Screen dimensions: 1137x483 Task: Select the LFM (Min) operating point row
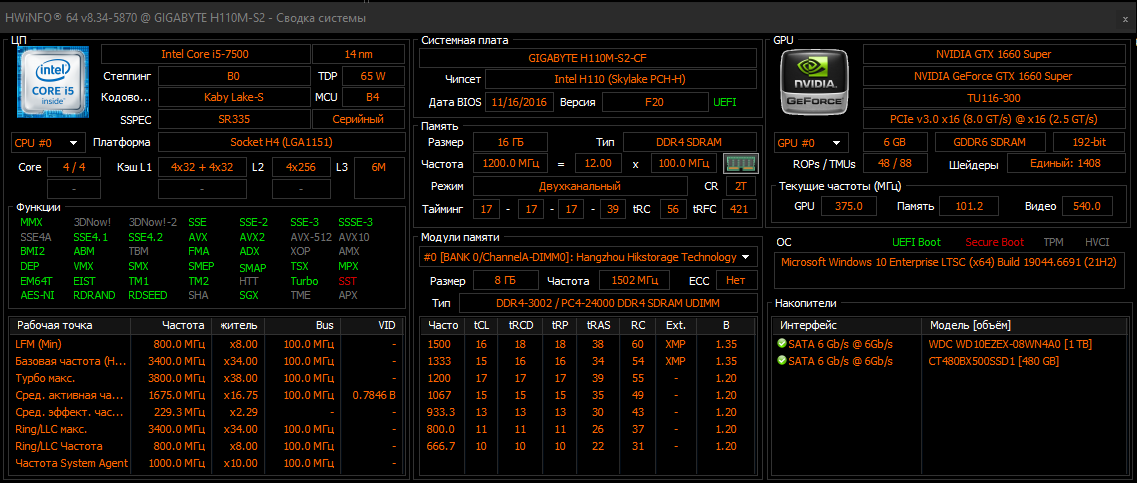tap(207, 344)
